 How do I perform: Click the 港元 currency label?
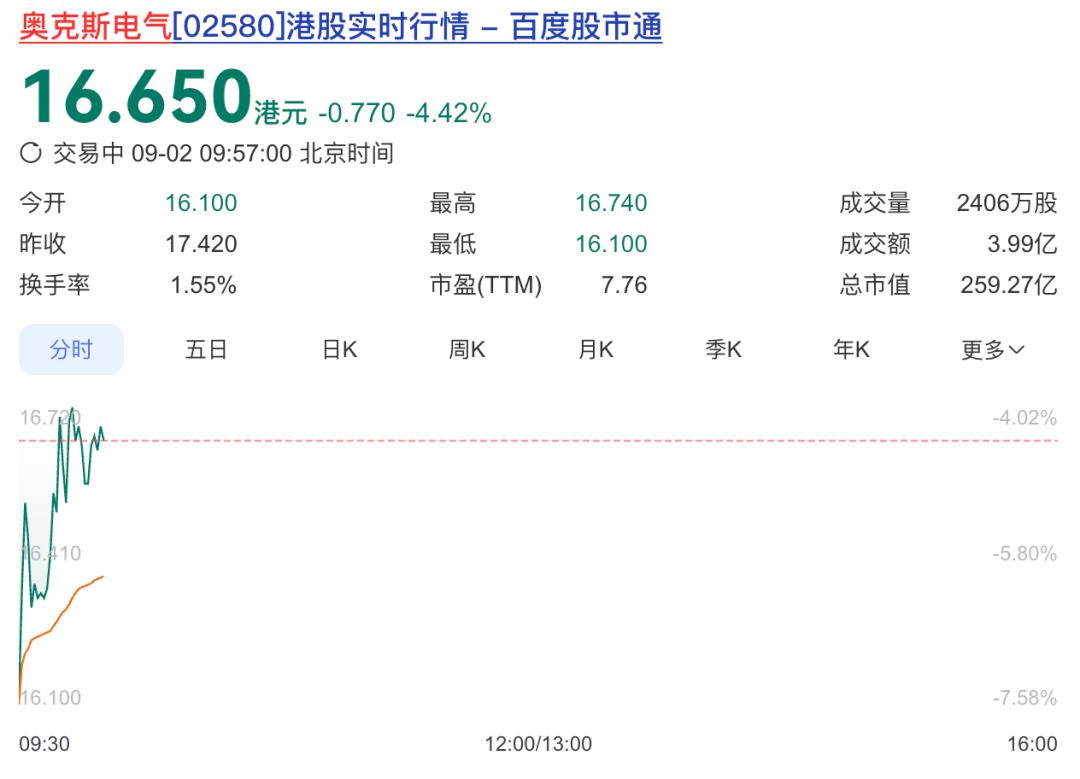tap(280, 112)
